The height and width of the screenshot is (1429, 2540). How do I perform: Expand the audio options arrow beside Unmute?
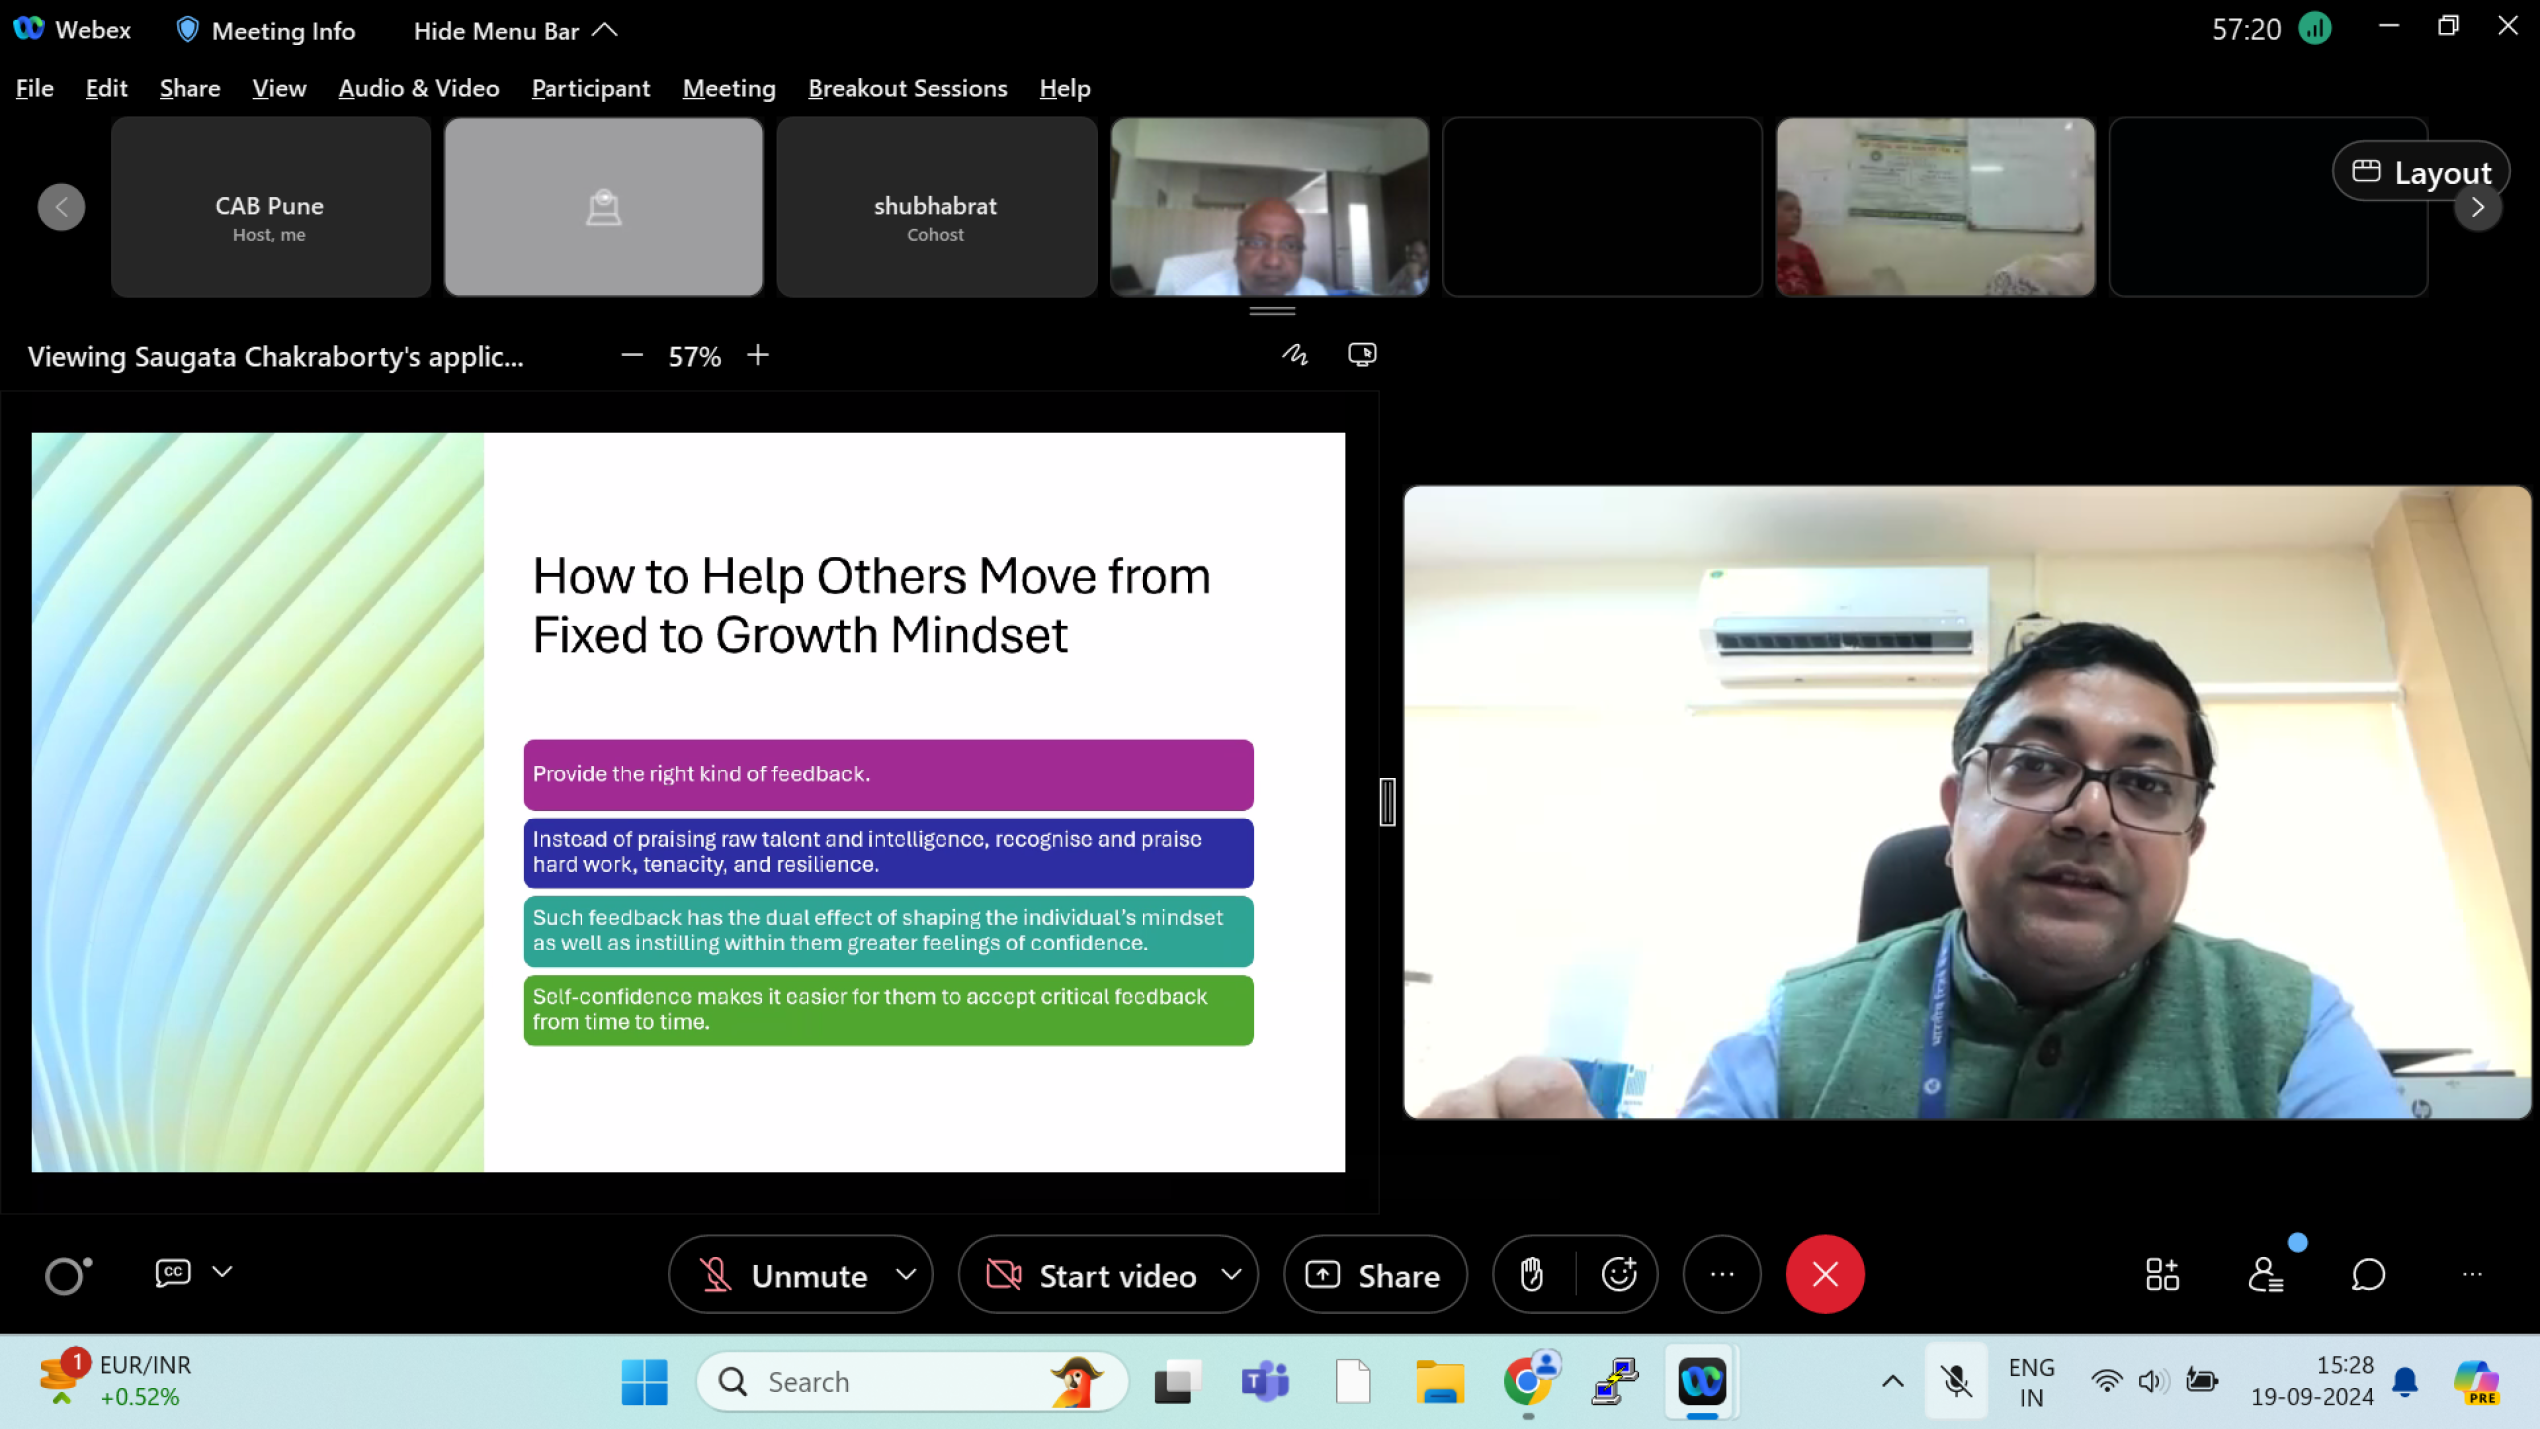point(906,1275)
